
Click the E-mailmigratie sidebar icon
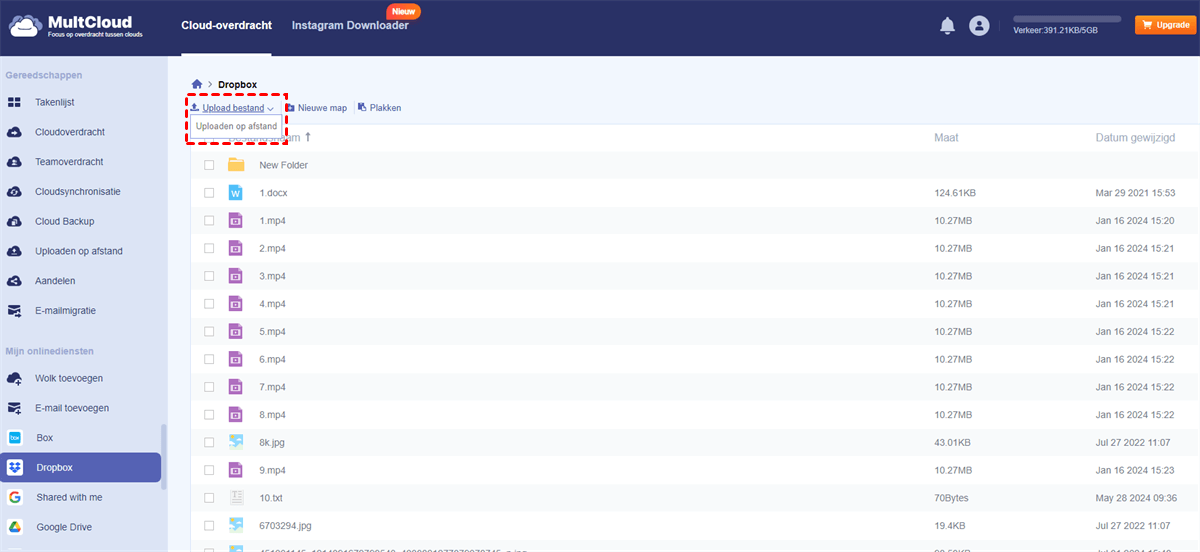15,311
